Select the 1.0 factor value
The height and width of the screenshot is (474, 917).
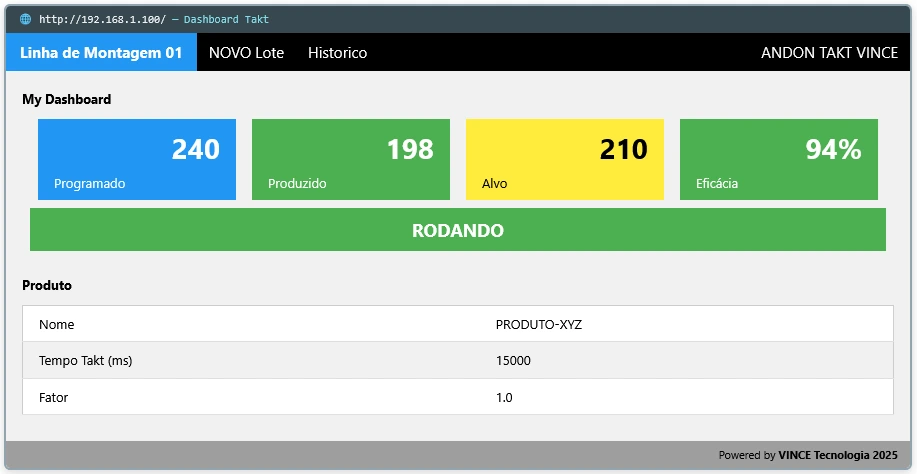pos(504,397)
